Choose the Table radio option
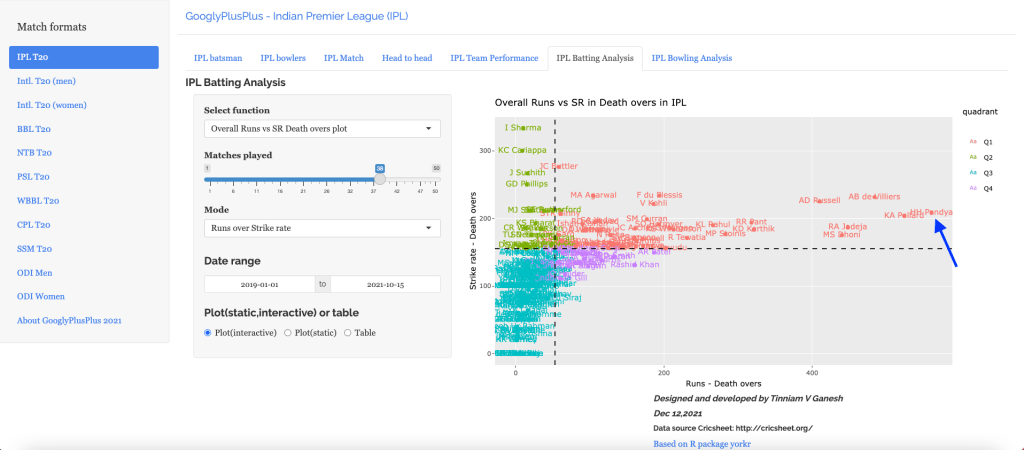The height and width of the screenshot is (450, 1024). tap(347, 333)
